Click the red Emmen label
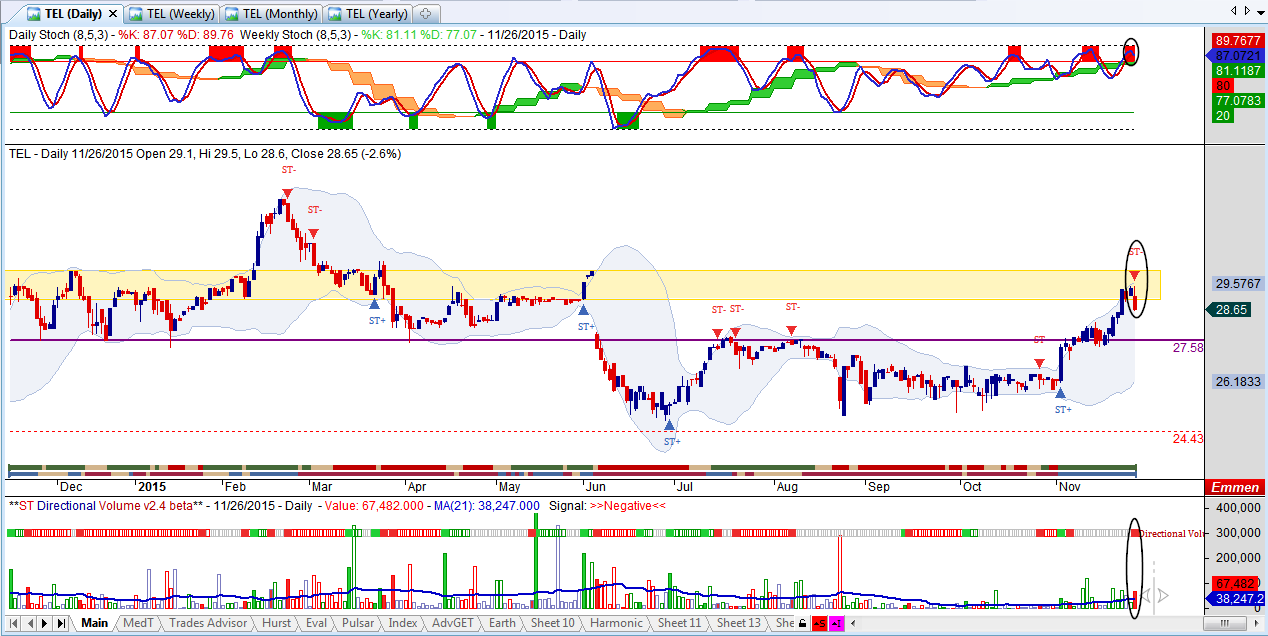Screen dimensions: 1268x636 pos(1236,487)
